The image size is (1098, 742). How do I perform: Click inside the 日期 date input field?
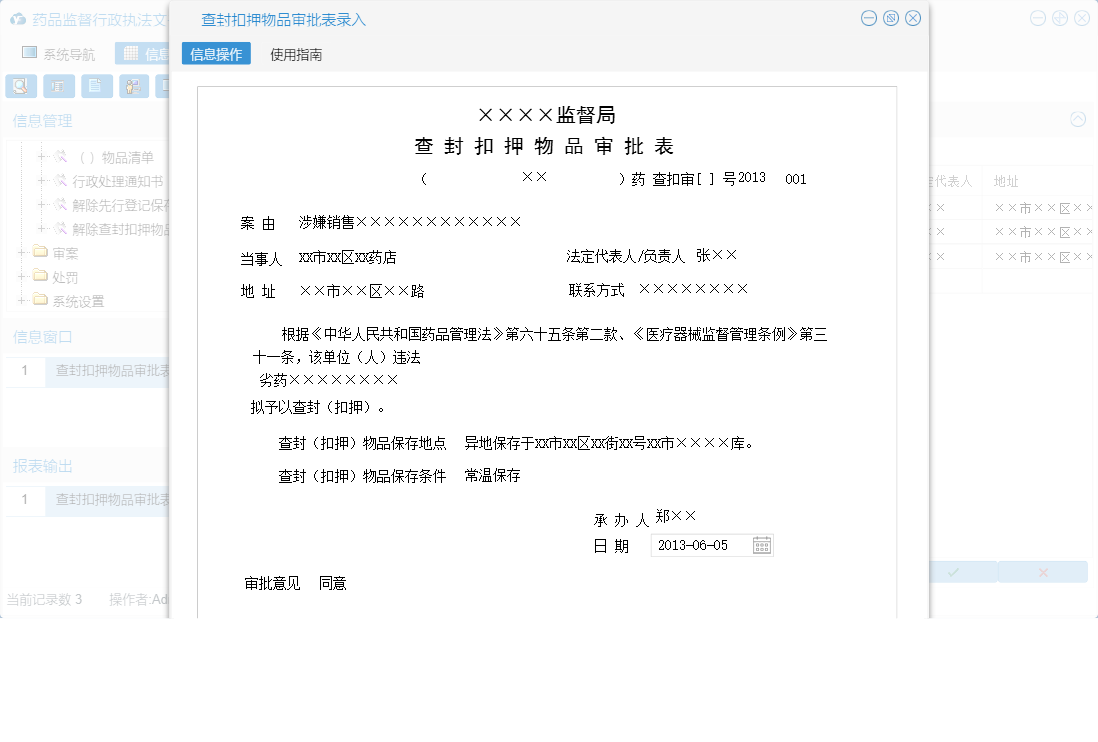tap(700, 545)
